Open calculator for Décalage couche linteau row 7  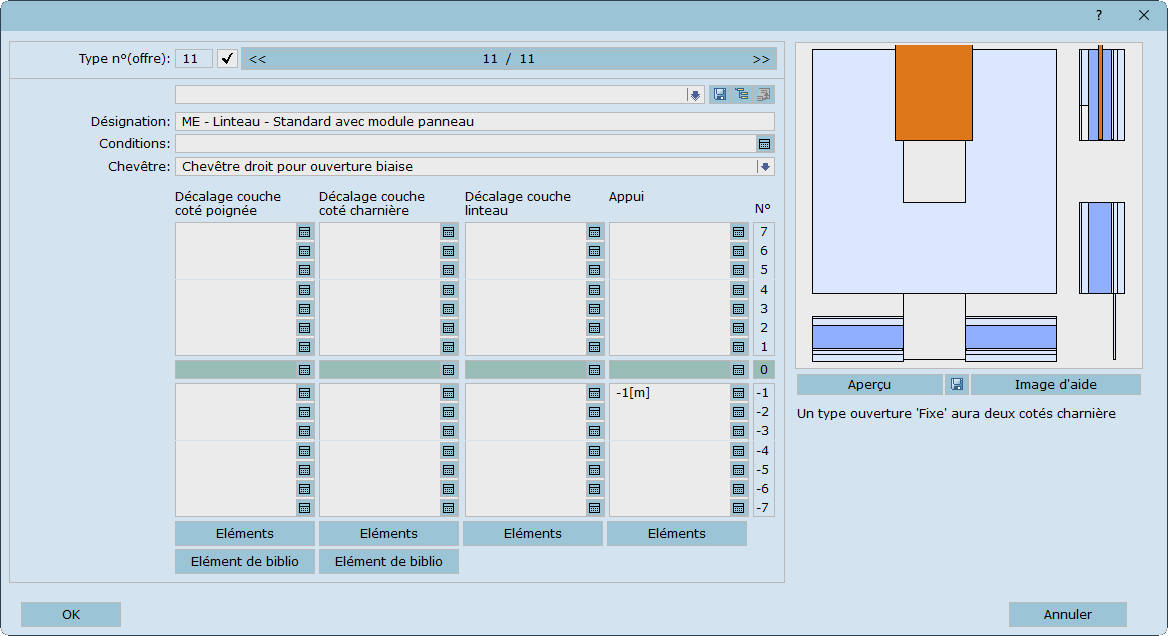tap(595, 232)
